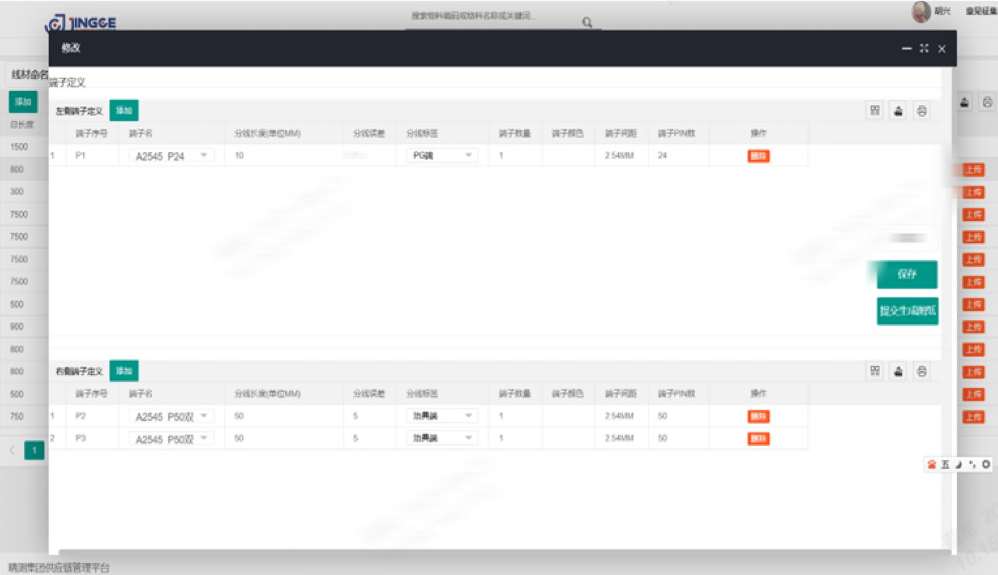Click 添加 button next to 右侧端子定义

[x=123, y=371]
